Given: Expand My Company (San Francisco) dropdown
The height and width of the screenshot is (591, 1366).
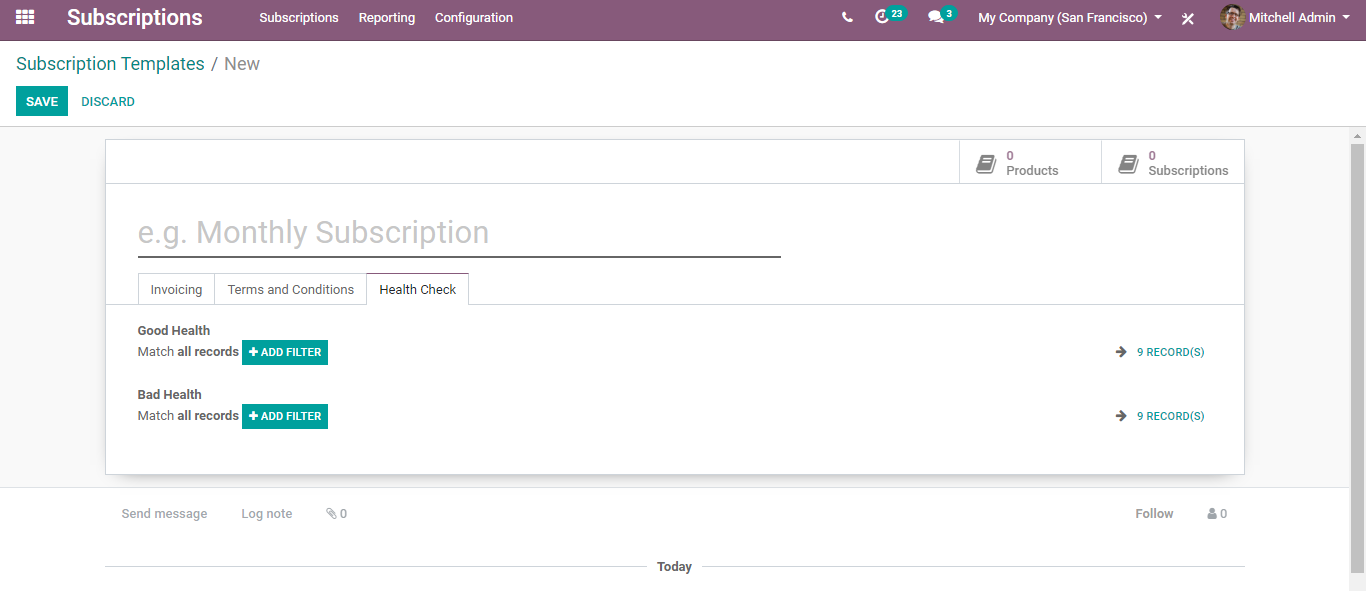Looking at the screenshot, I should [1070, 17].
